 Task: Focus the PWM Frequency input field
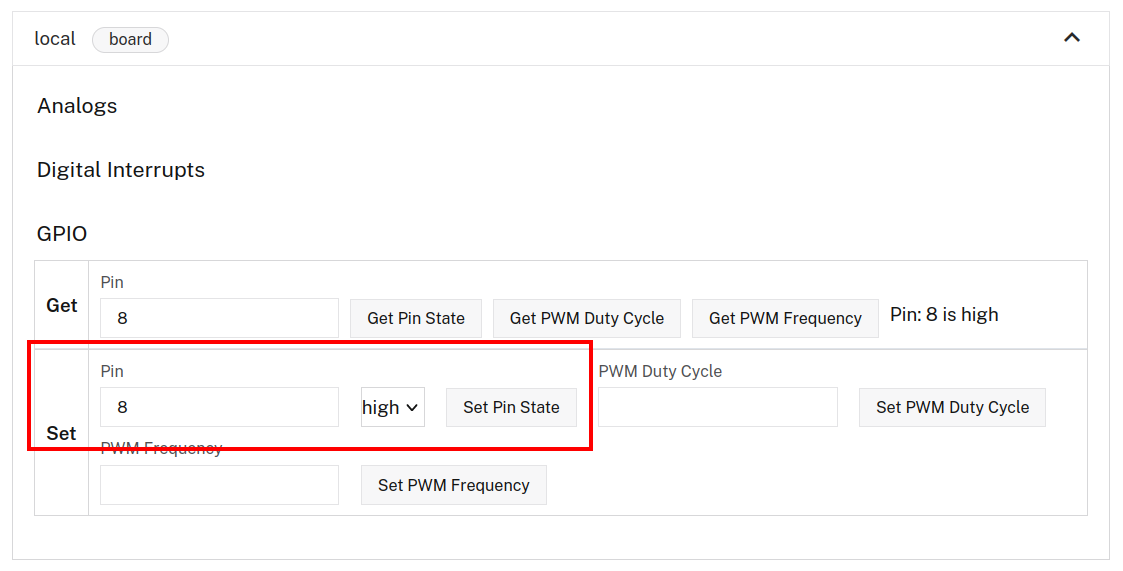[219, 485]
